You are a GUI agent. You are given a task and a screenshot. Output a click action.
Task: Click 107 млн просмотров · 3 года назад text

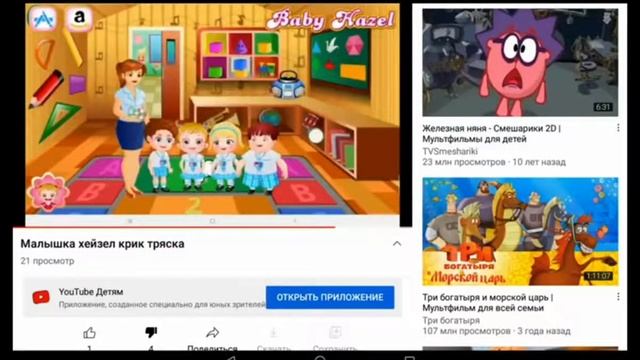(496, 331)
